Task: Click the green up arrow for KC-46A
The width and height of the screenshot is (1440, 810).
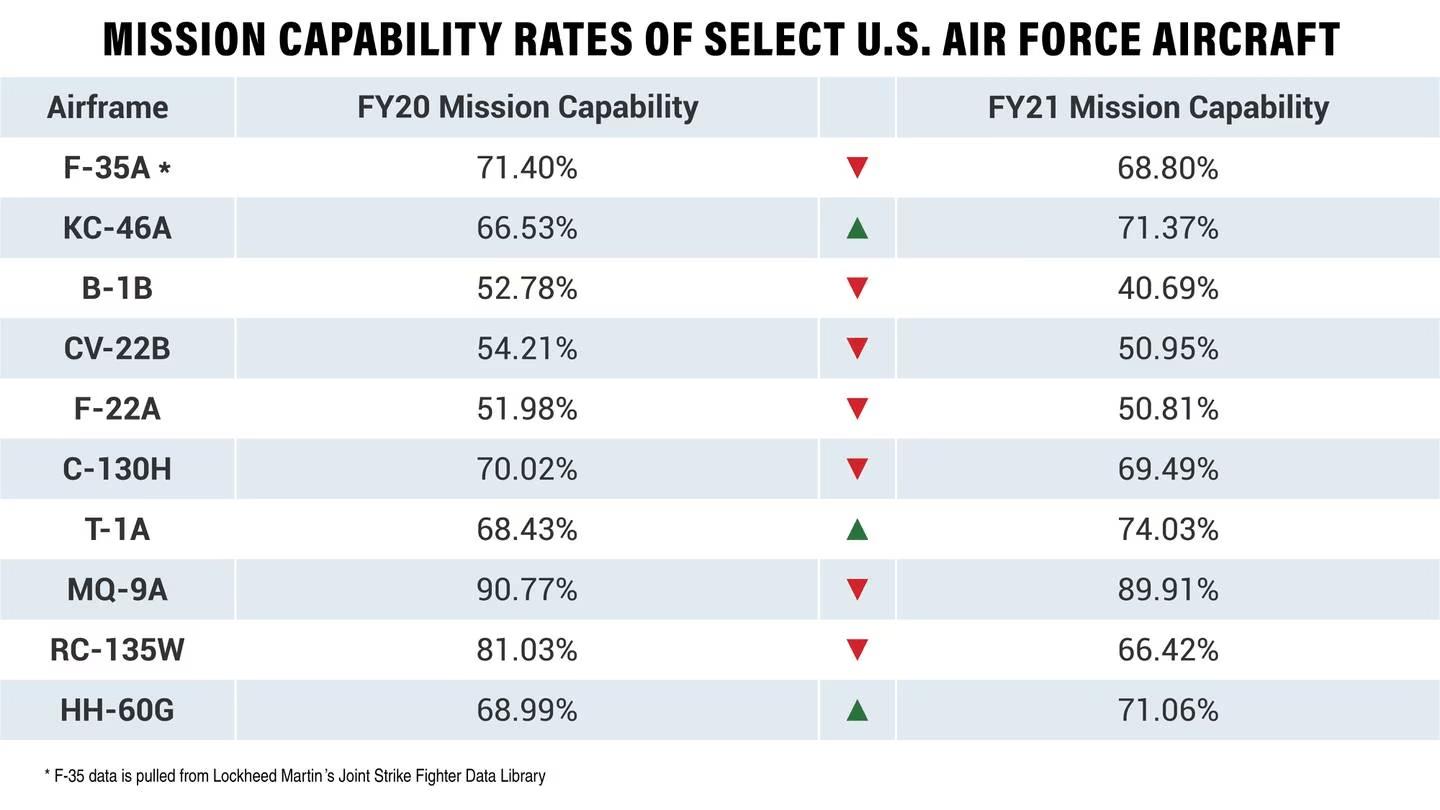Action: (x=856, y=229)
